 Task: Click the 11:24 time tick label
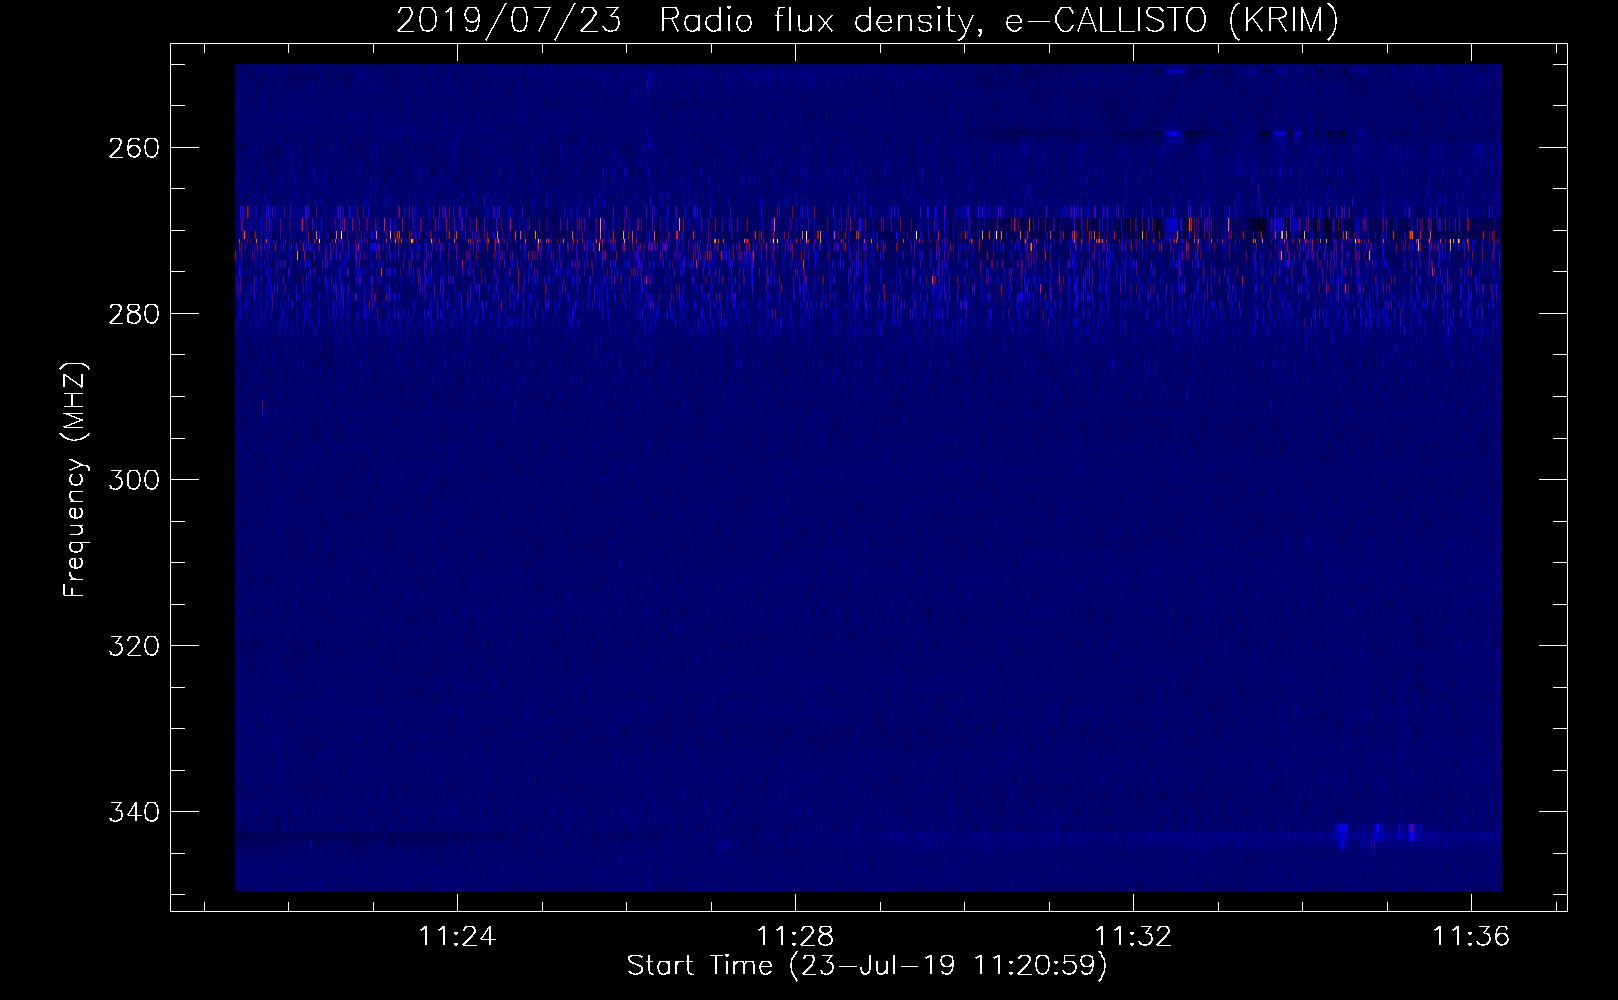click(x=457, y=937)
